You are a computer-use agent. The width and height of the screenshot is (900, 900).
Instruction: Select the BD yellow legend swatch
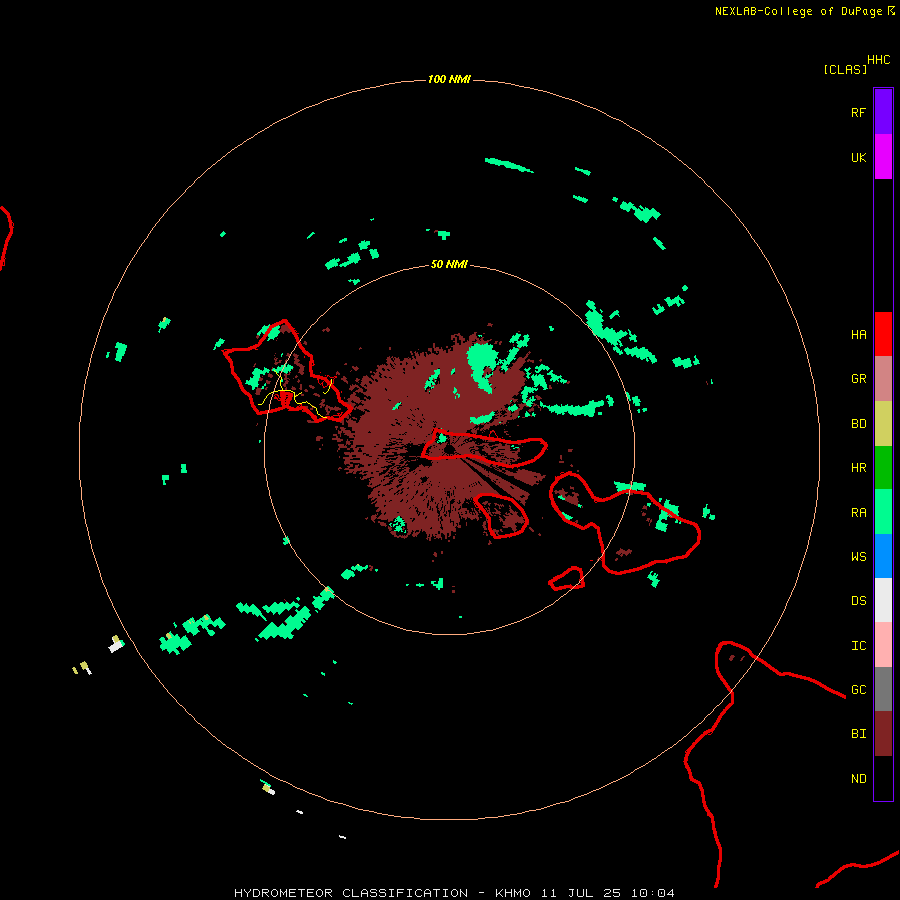pyautogui.click(x=883, y=424)
